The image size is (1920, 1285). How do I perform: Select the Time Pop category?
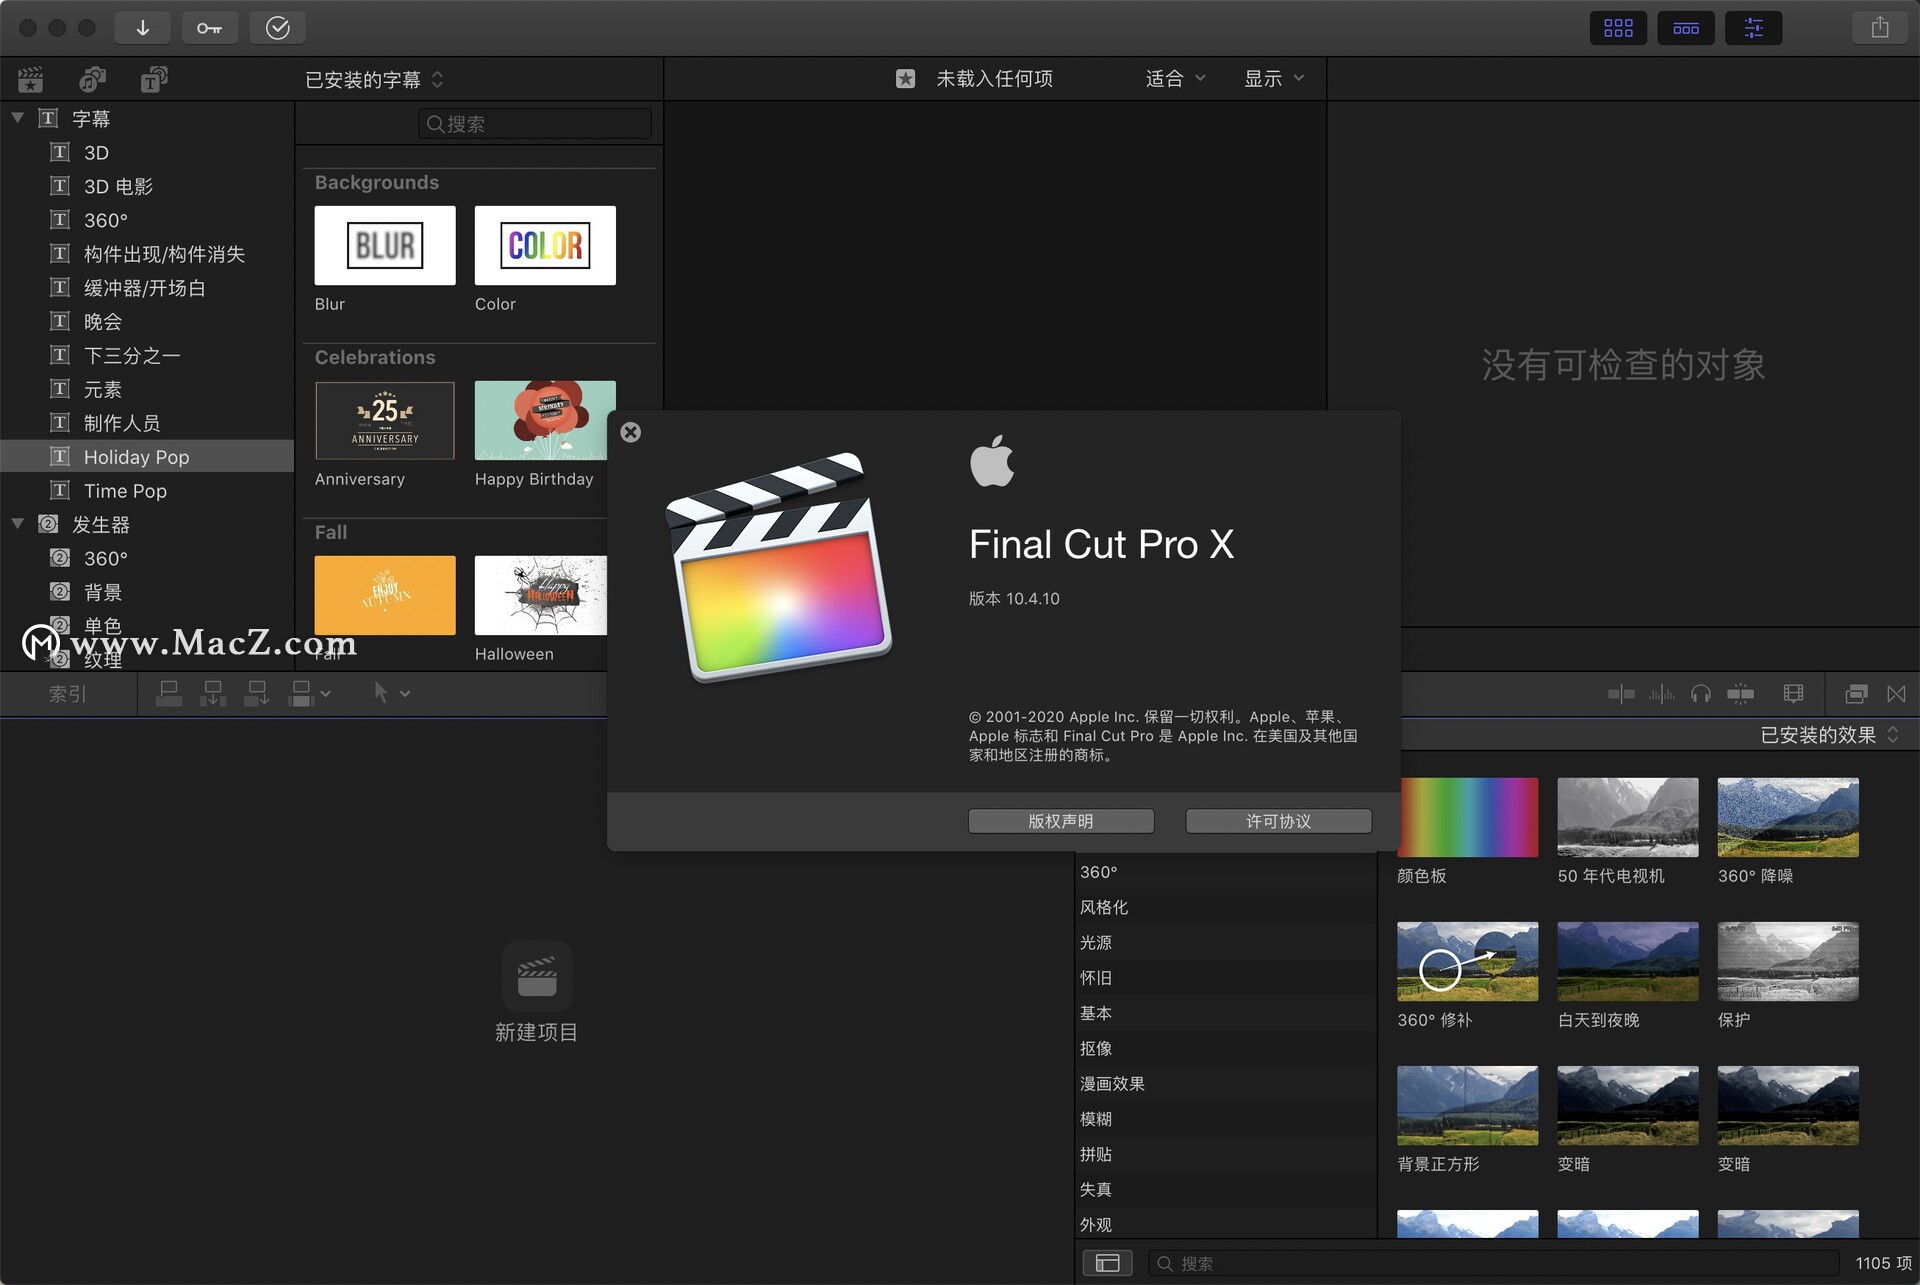tap(147, 491)
